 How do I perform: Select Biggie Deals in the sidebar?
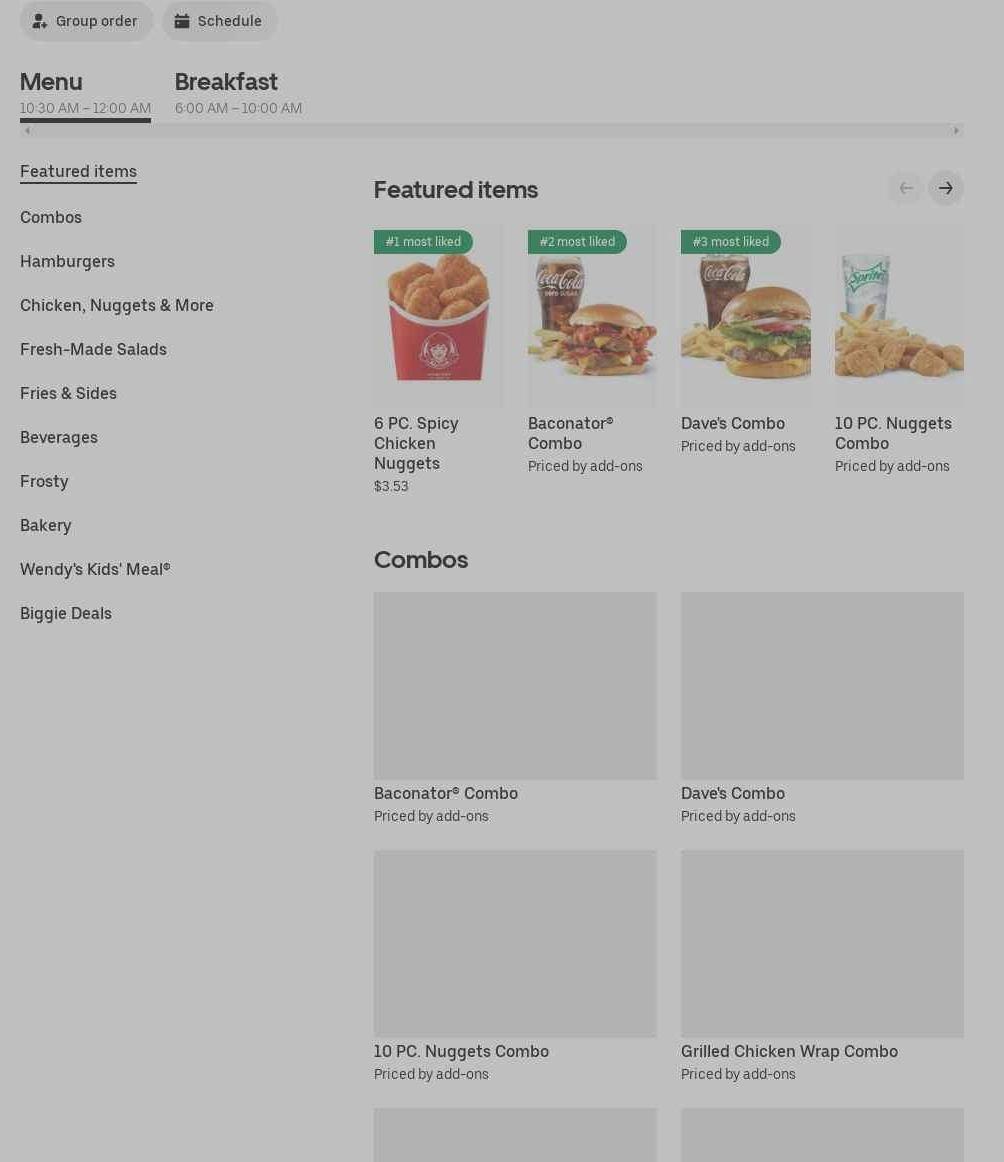pyautogui.click(x=66, y=614)
